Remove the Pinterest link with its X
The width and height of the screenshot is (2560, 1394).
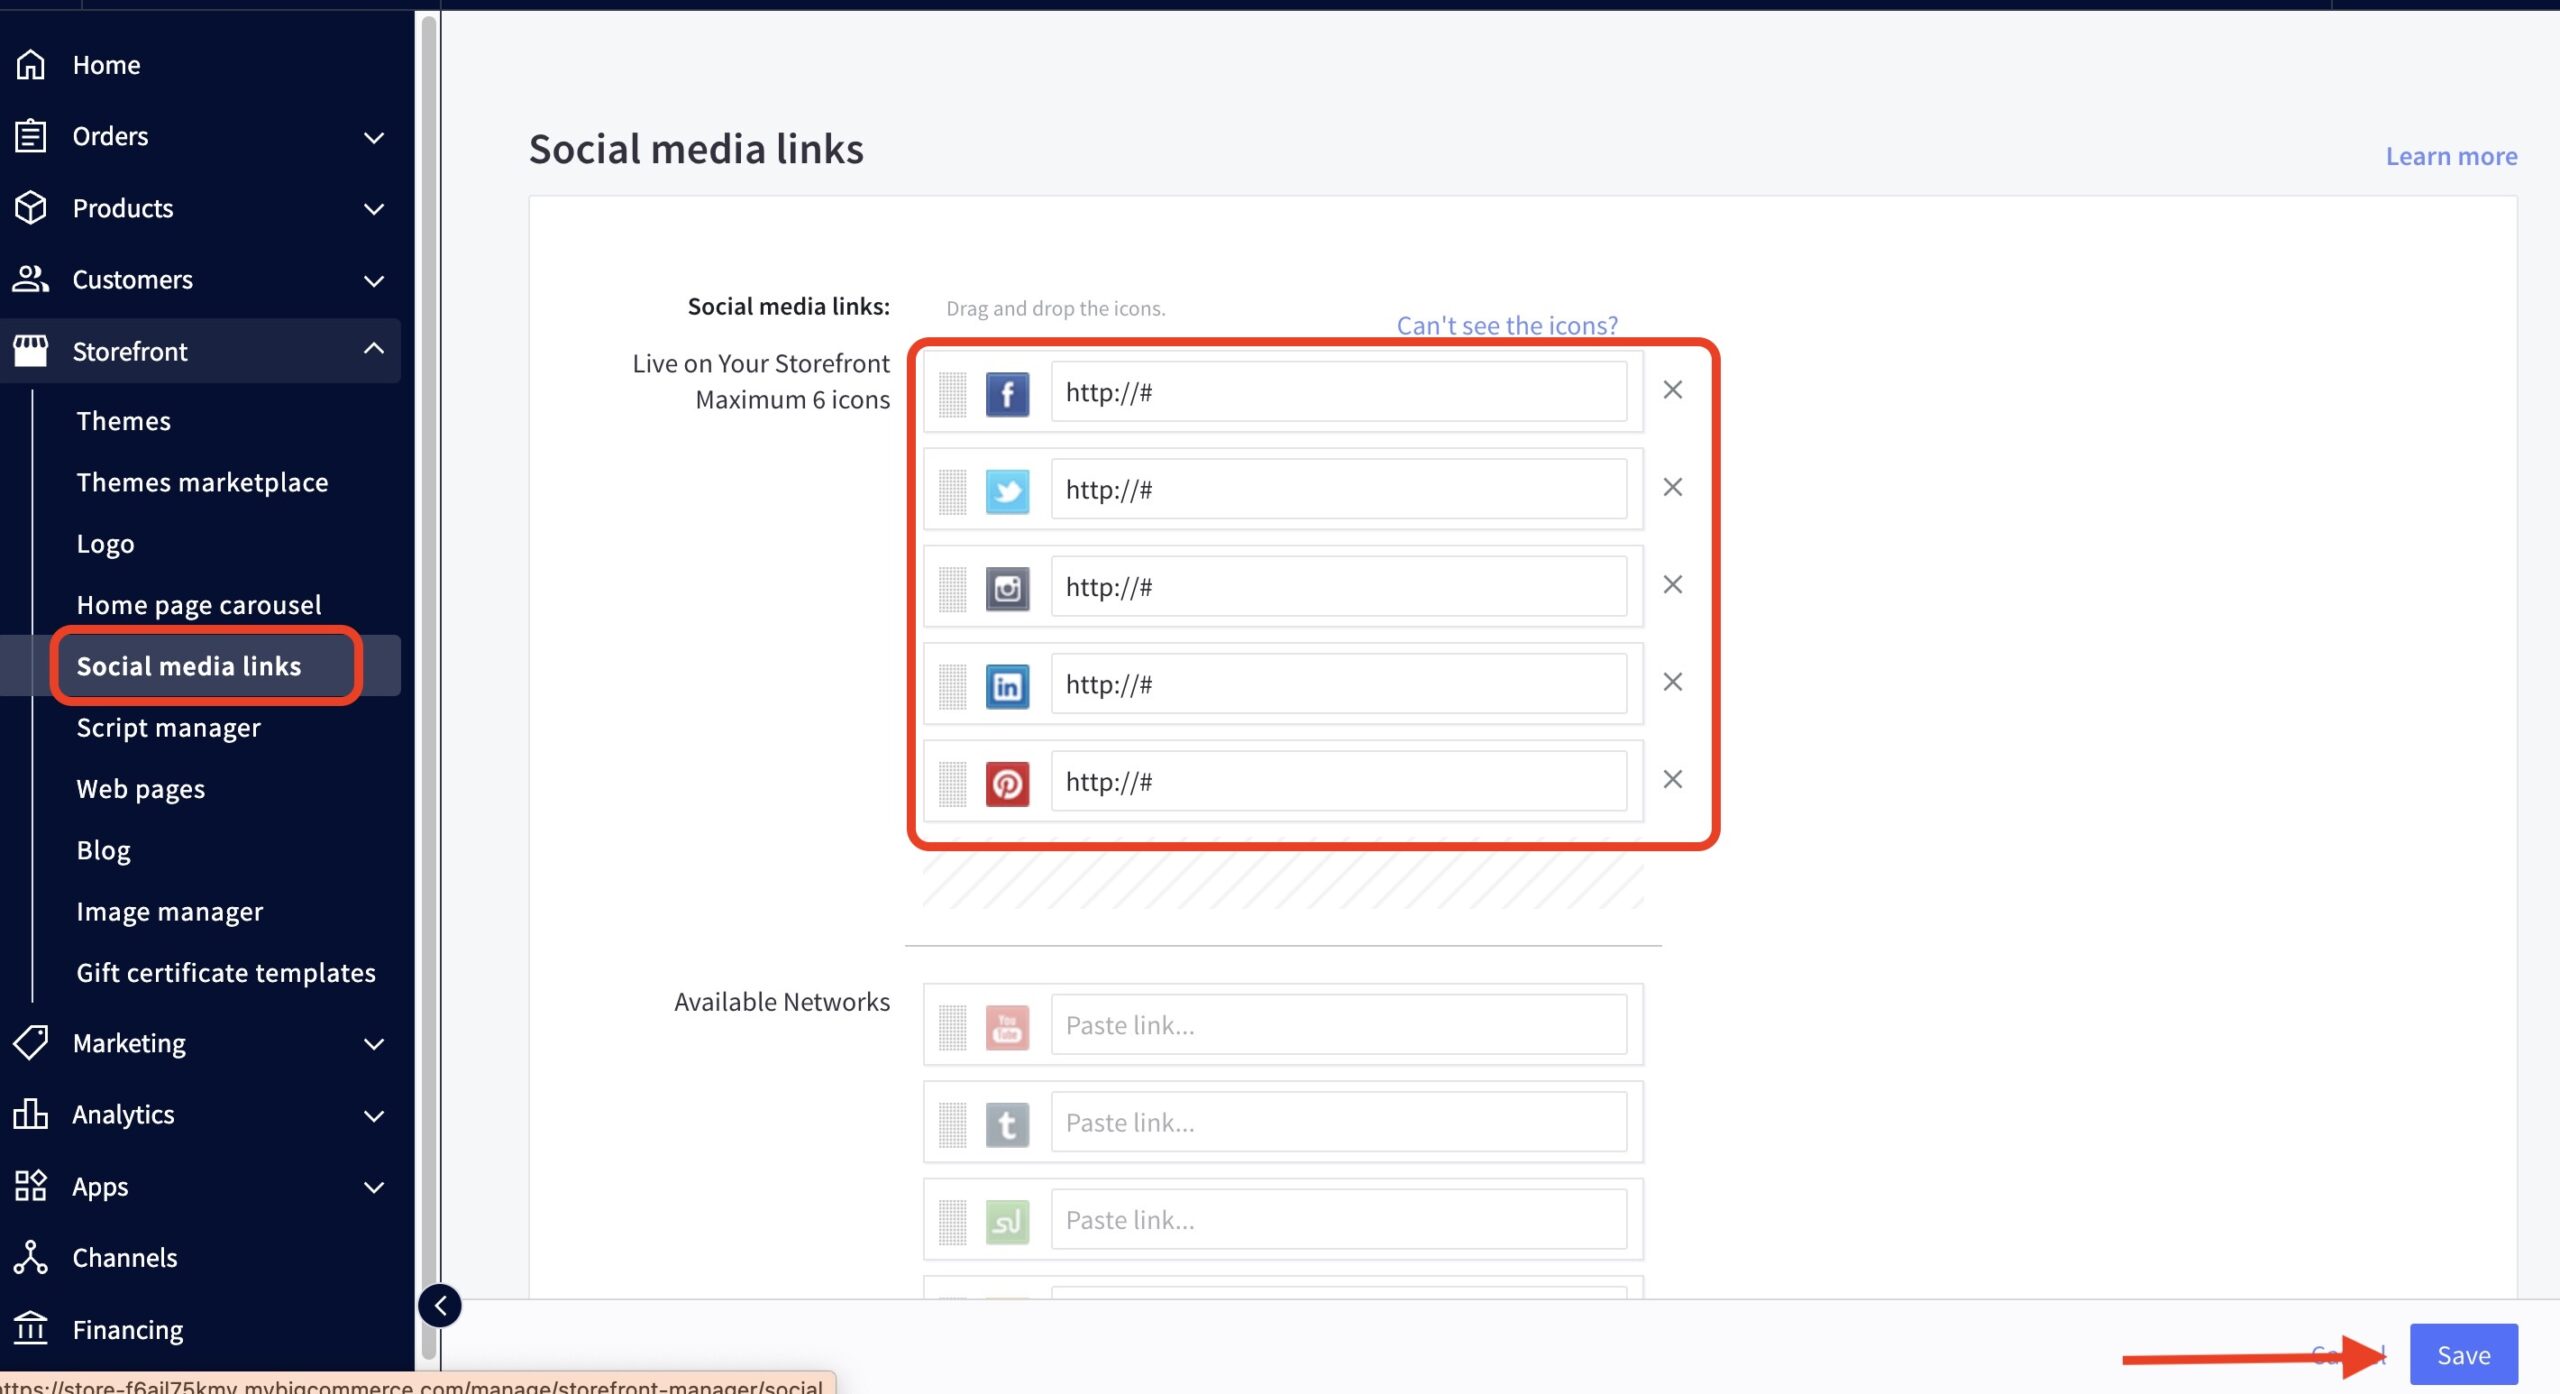click(1672, 779)
